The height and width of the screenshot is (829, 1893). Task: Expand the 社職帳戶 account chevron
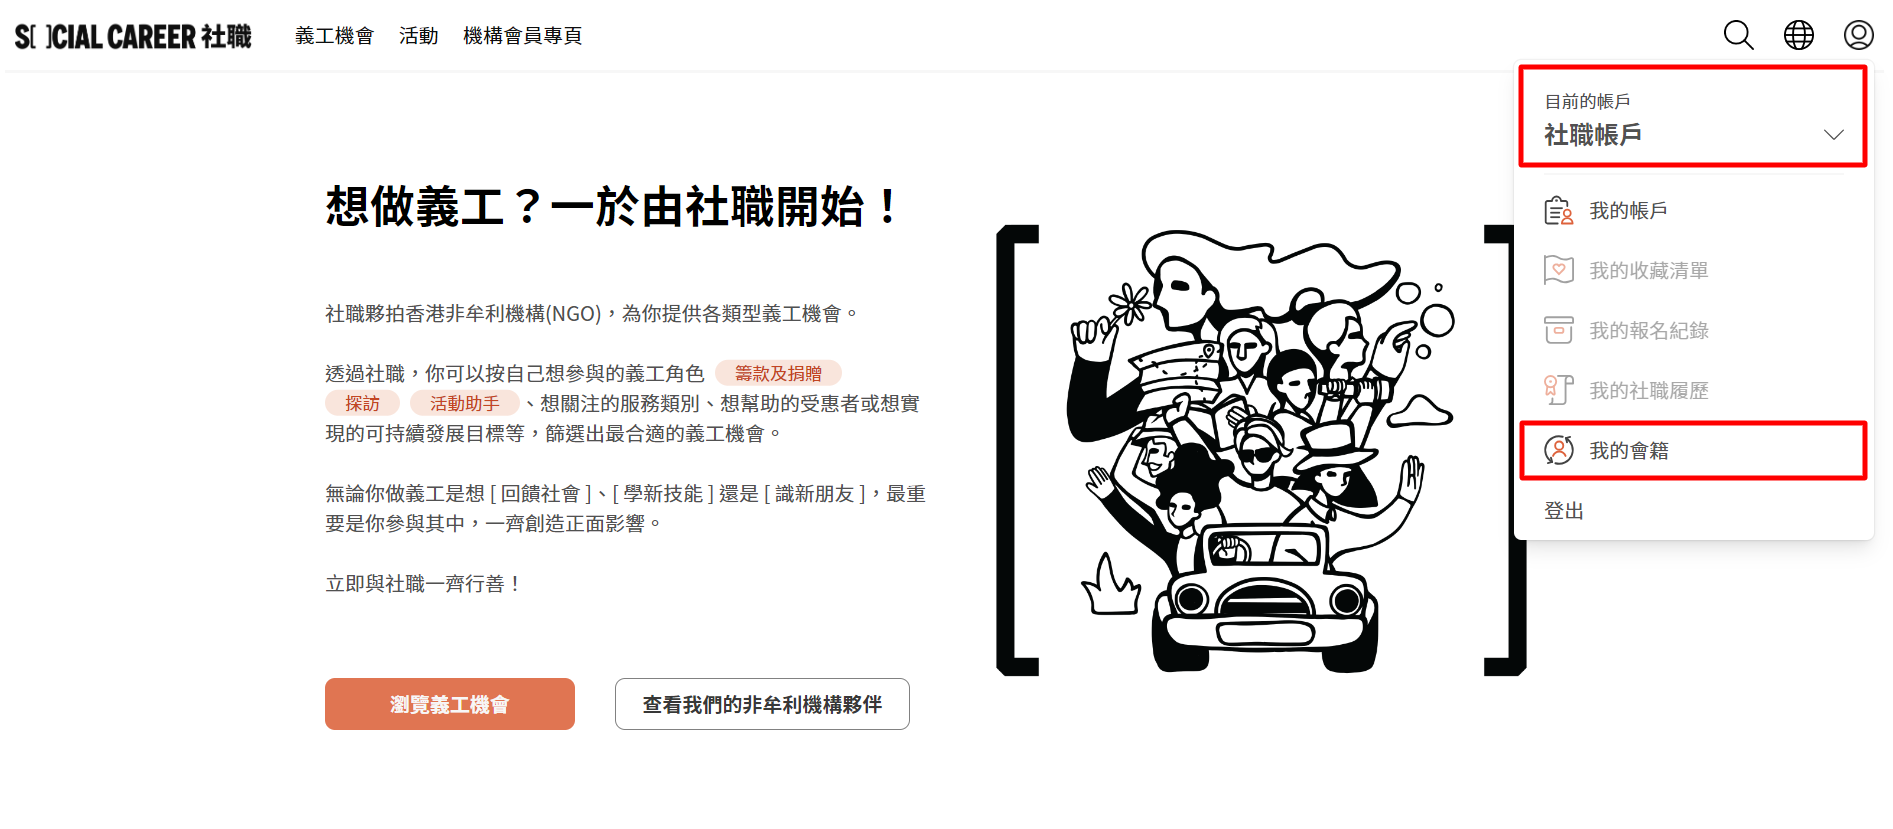1833,135
